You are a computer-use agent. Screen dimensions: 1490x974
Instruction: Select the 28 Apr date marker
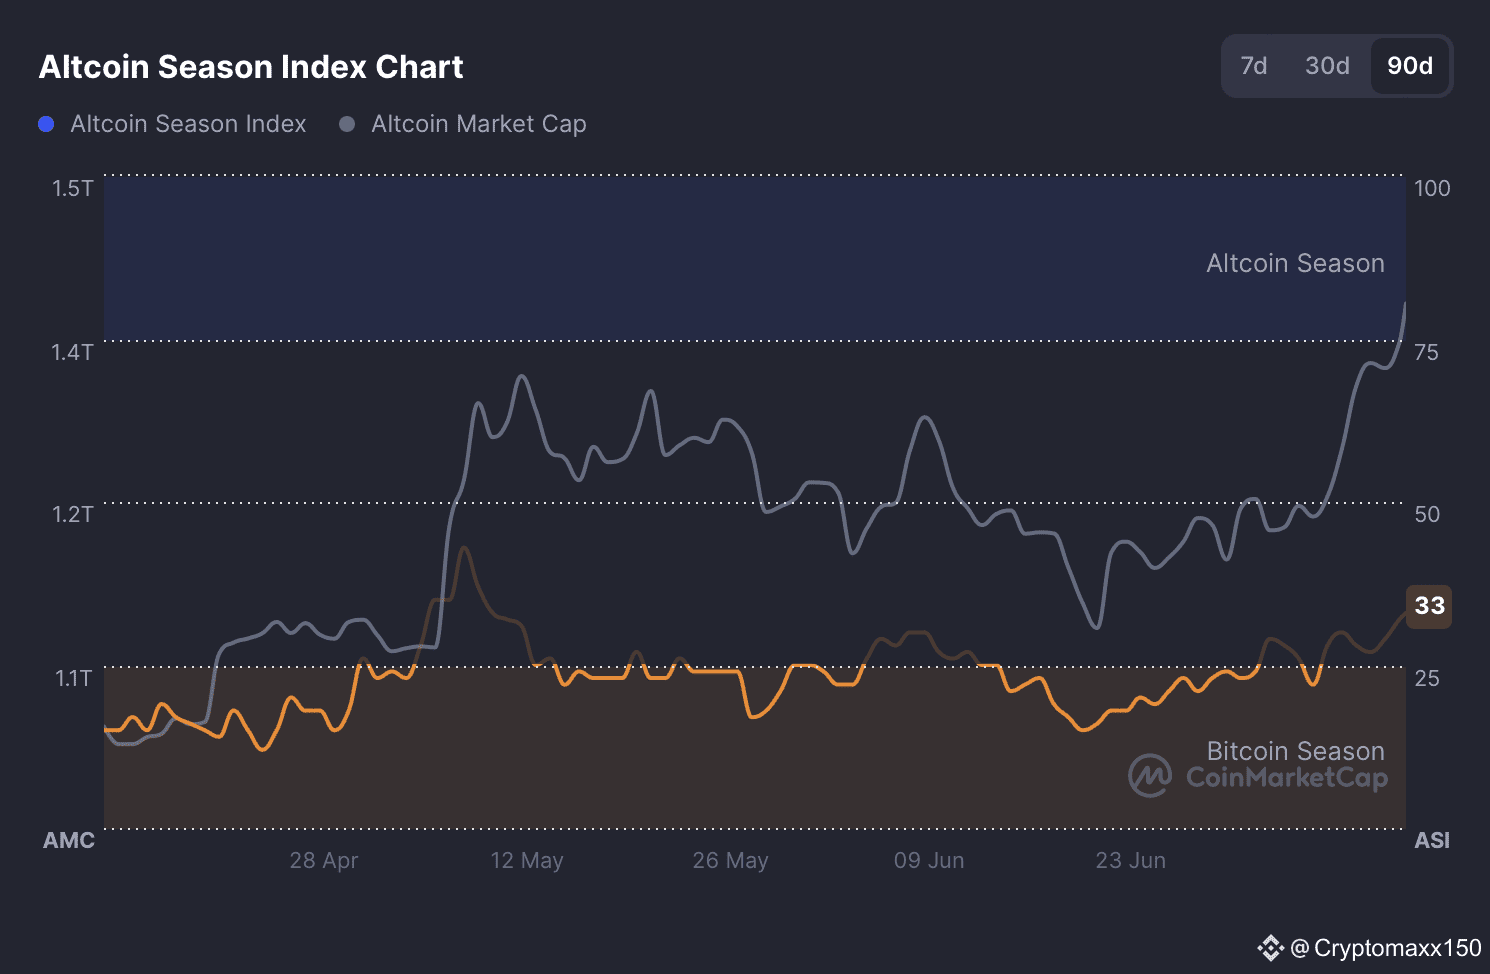pos(324,860)
